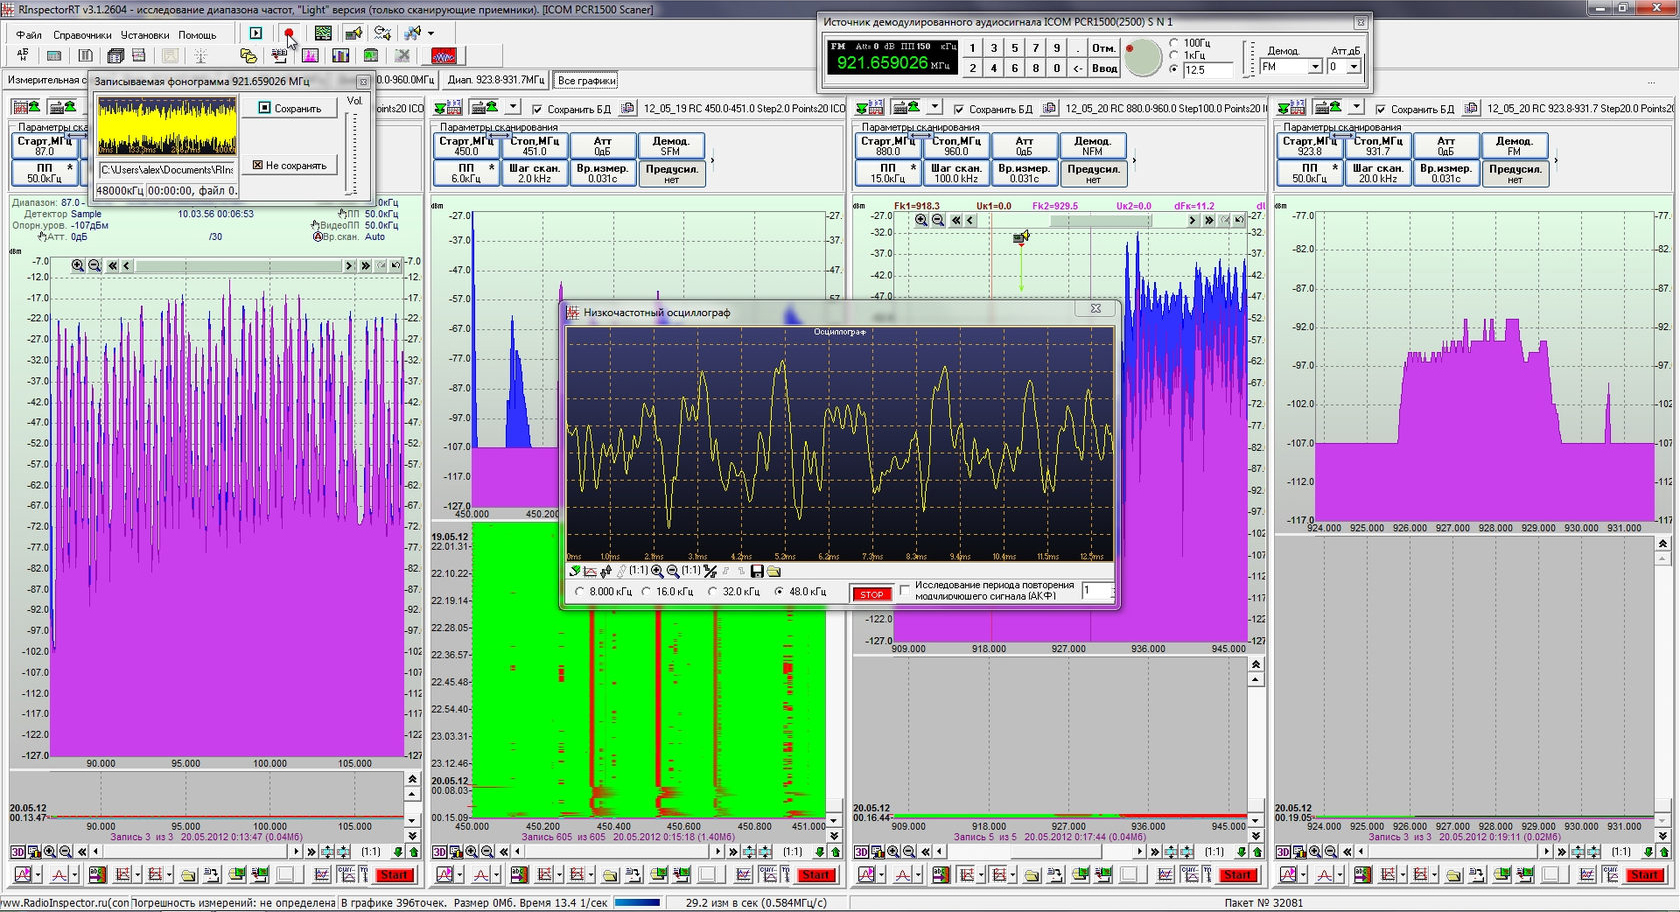
Task: Toggle Сохранить БД checkbox in rightmost panel
Action: click(x=1381, y=109)
